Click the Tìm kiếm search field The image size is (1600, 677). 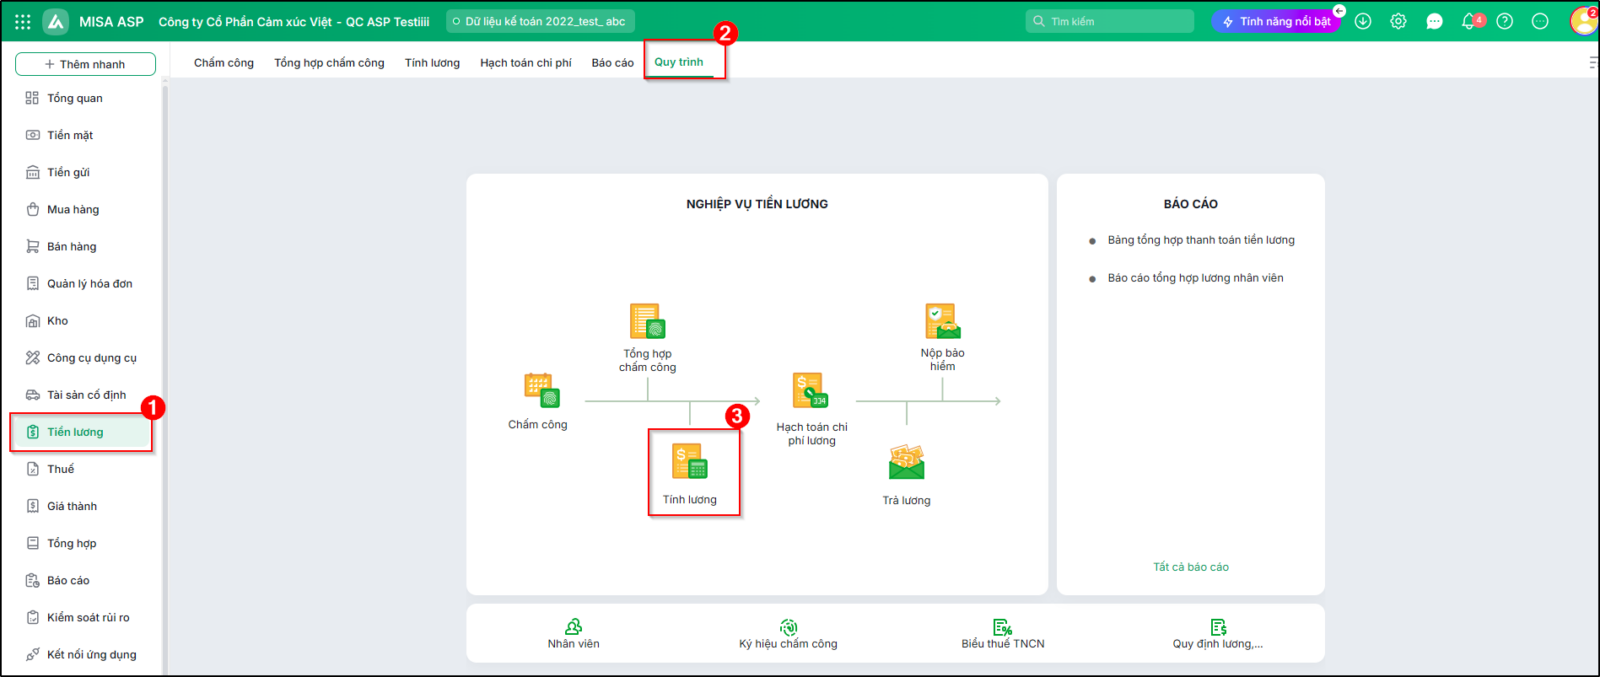click(x=1110, y=21)
